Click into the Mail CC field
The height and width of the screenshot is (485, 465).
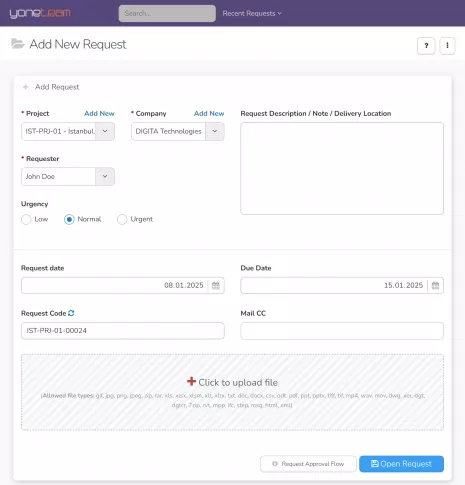click(342, 331)
